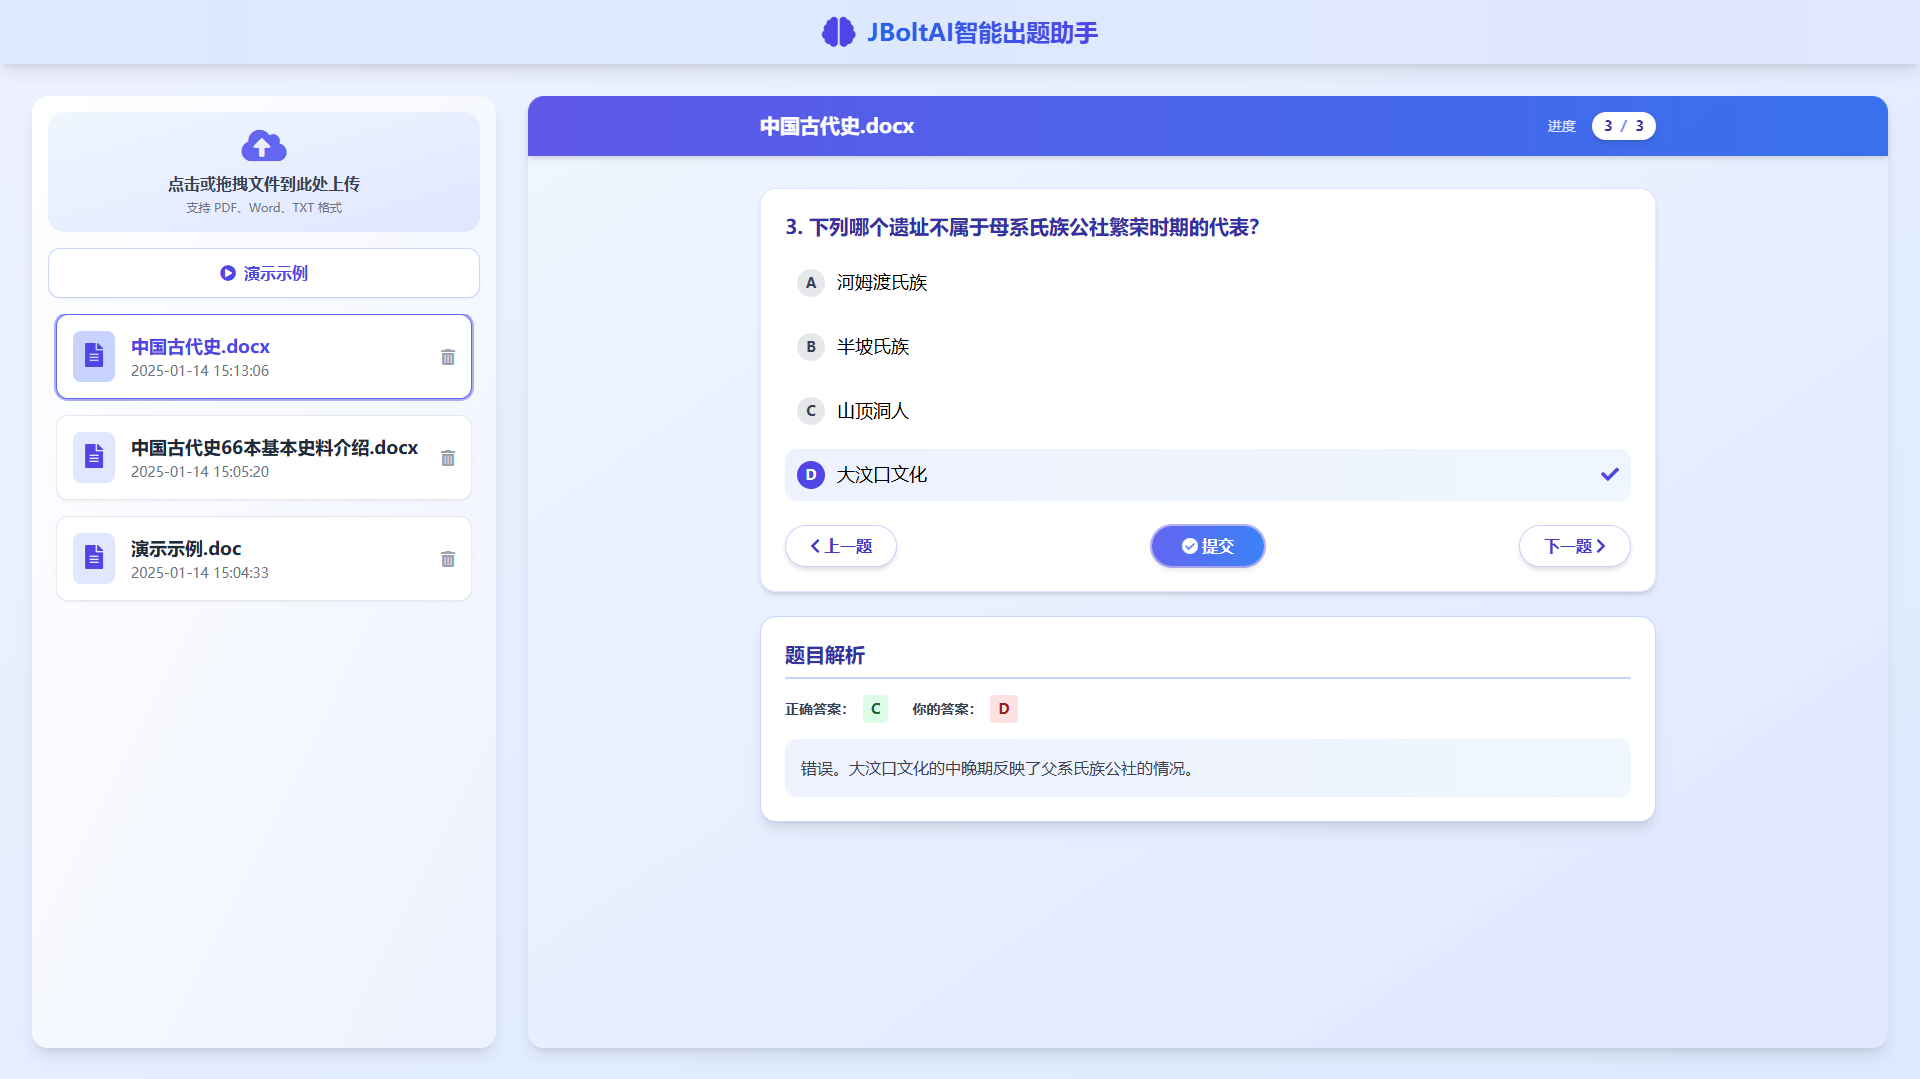
Task: Click the cloud upload icon
Action: [264, 146]
